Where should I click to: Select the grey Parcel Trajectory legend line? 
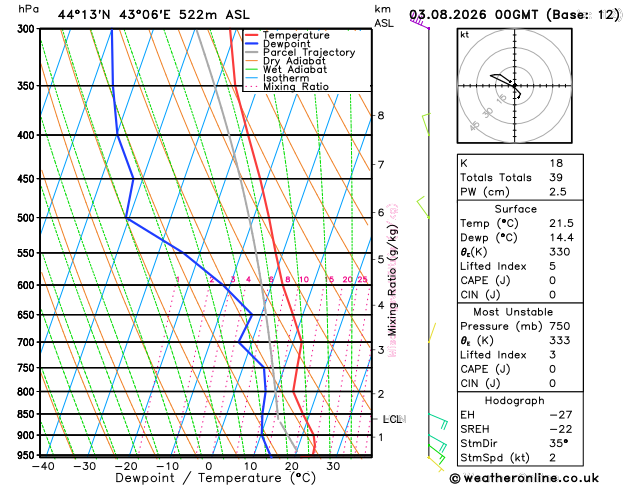tap(252, 52)
